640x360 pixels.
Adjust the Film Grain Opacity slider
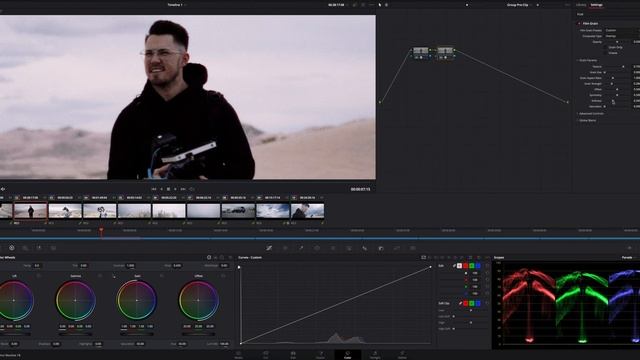[x=617, y=42]
